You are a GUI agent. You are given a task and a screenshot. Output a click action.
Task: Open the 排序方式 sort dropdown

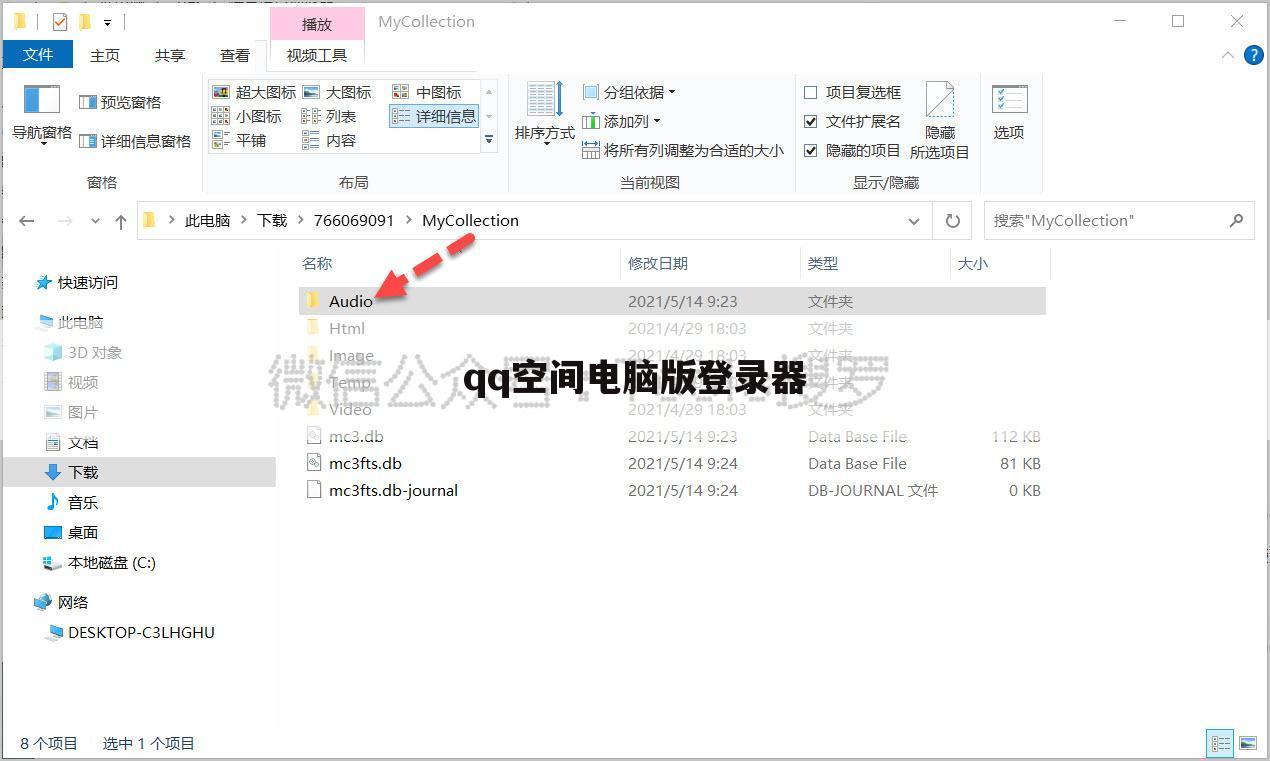click(545, 114)
